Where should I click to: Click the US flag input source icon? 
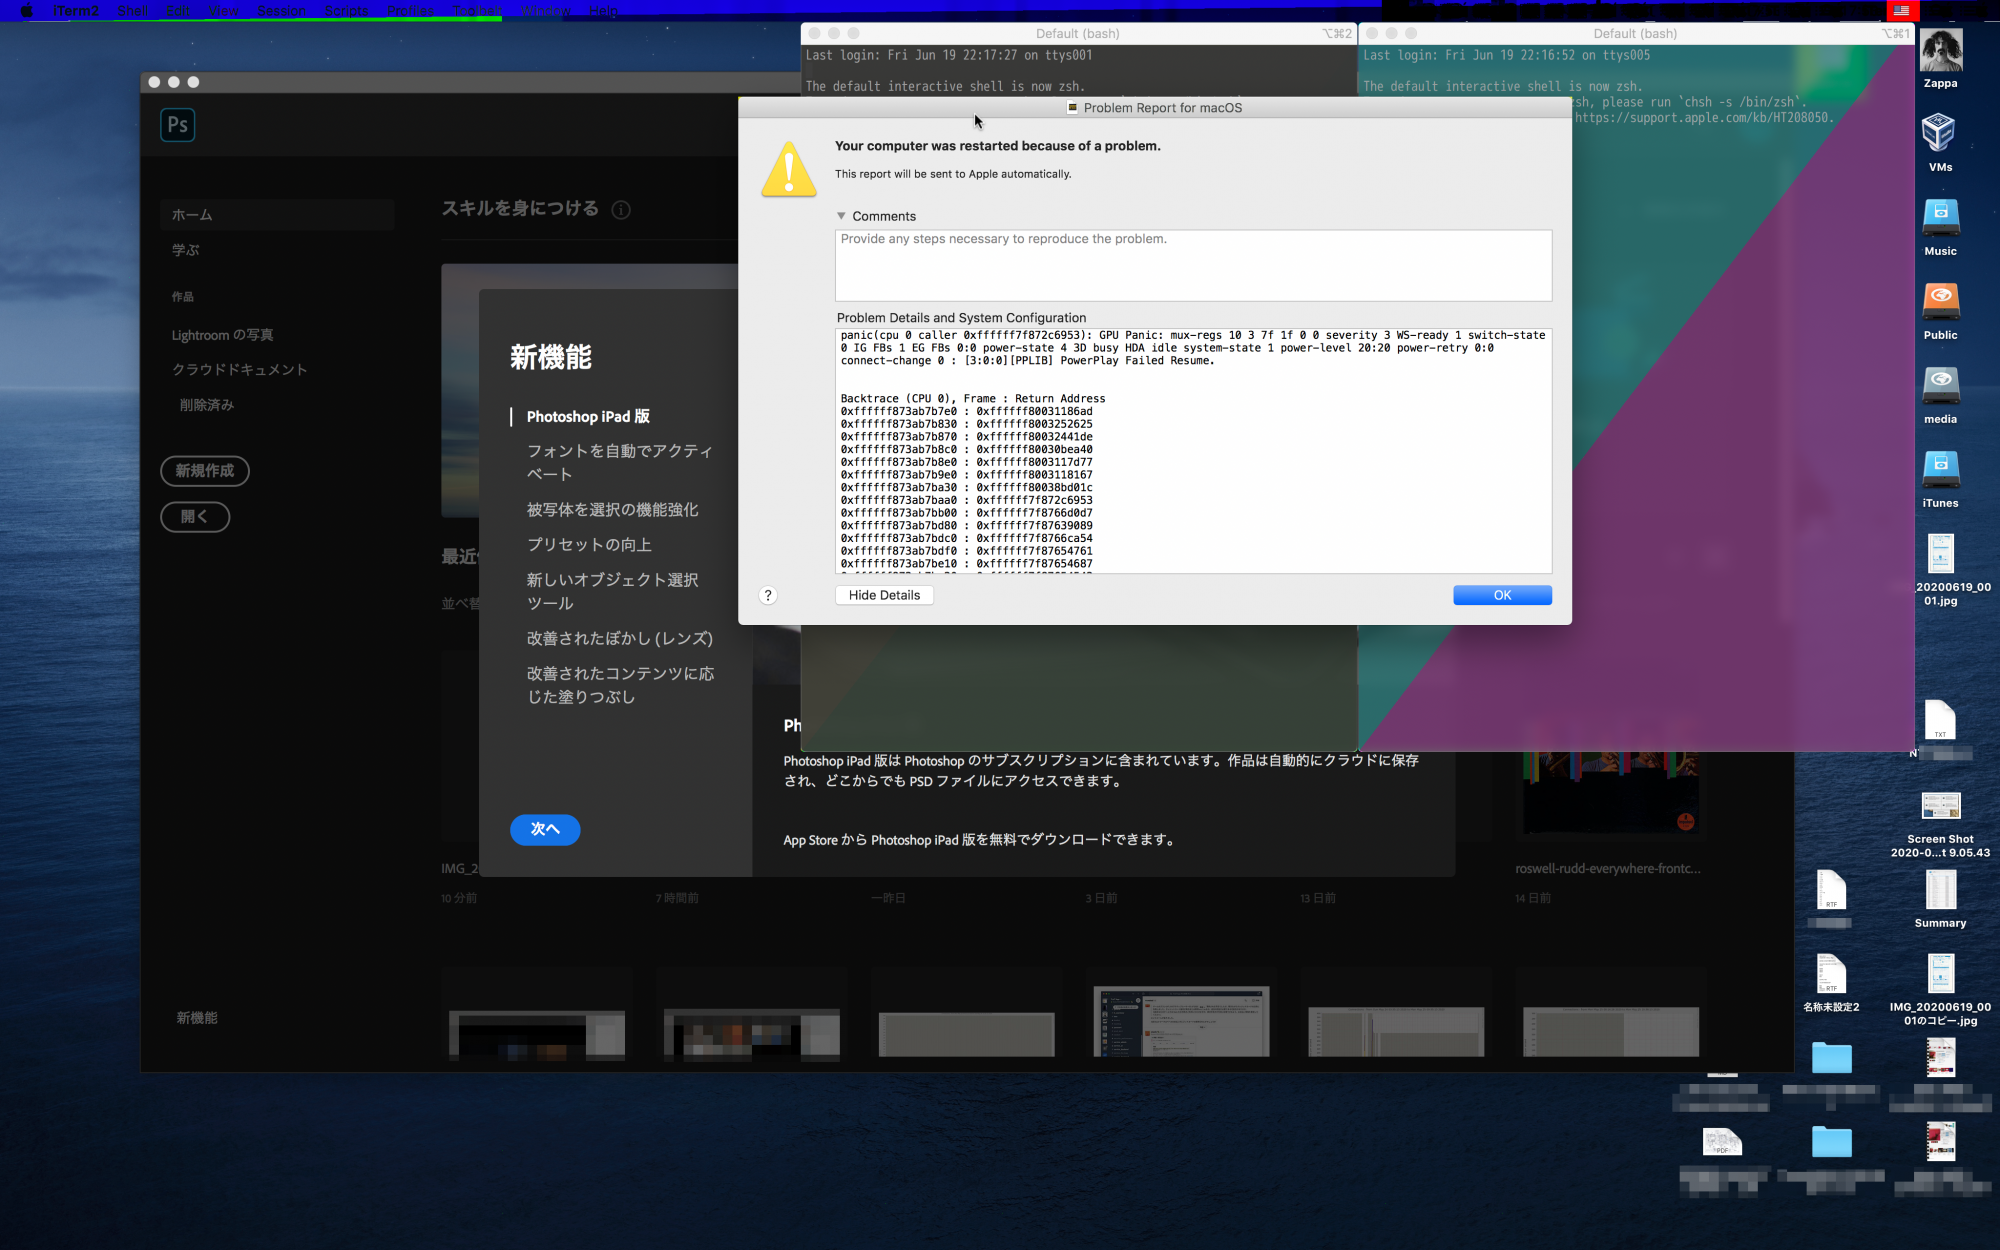(x=1901, y=11)
